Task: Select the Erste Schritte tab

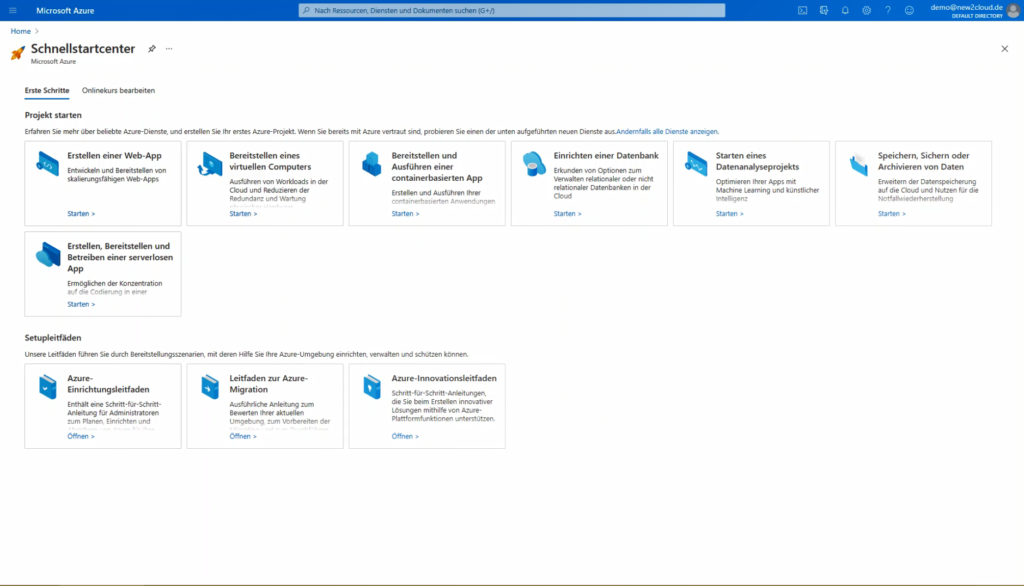Action: coord(47,91)
